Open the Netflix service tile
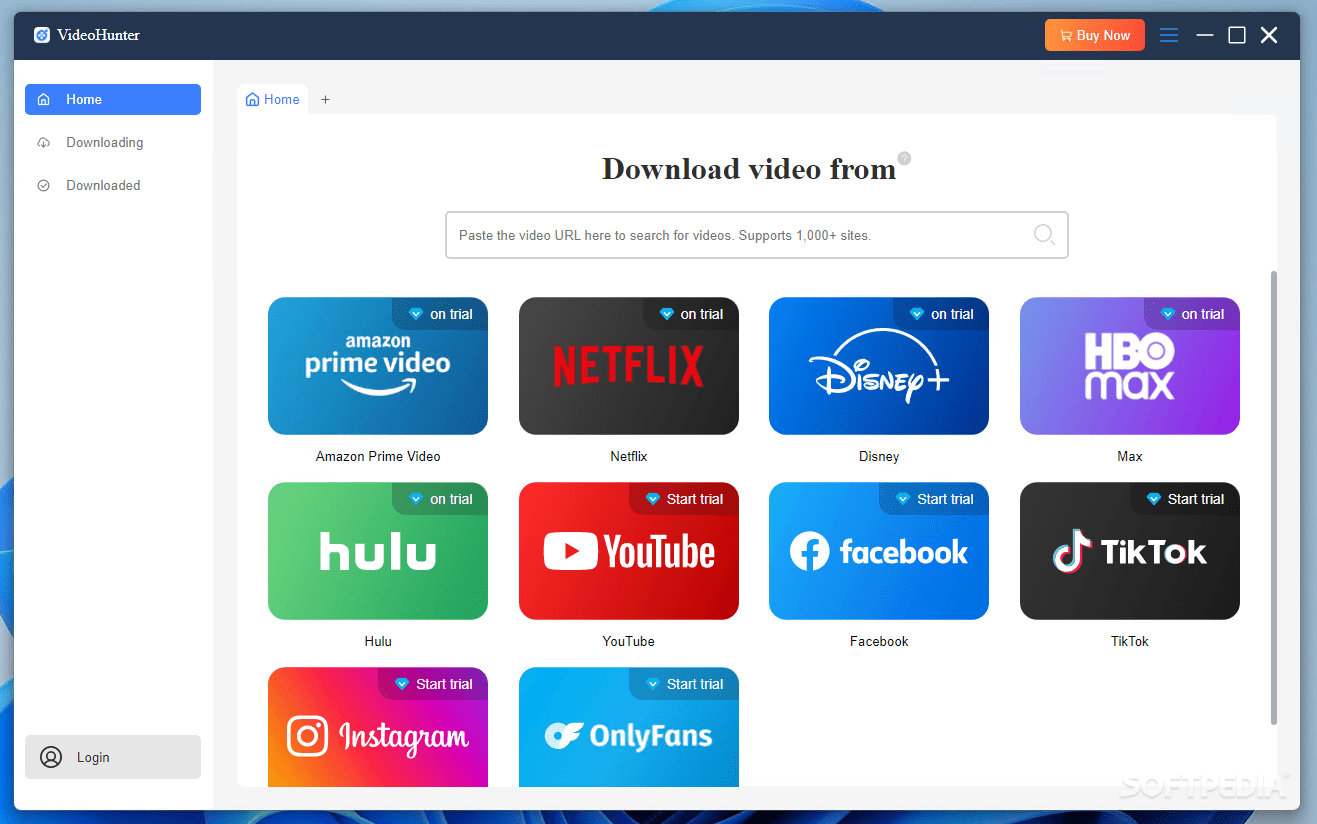The height and width of the screenshot is (824, 1317). pos(629,366)
